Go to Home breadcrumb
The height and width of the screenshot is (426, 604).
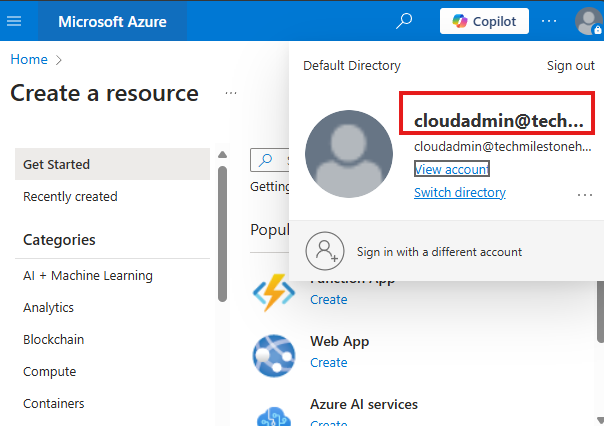click(x=29, y=59)
